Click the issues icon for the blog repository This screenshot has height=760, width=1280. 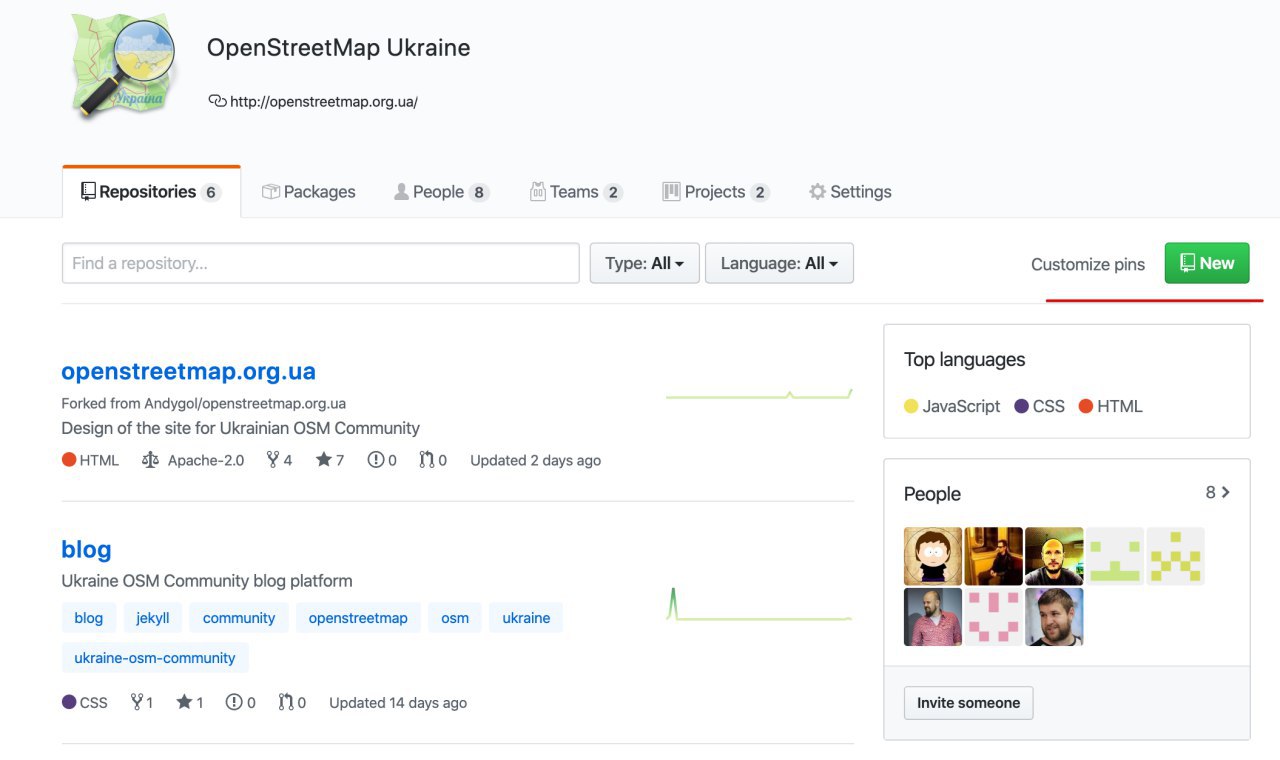tap(234, 702)
